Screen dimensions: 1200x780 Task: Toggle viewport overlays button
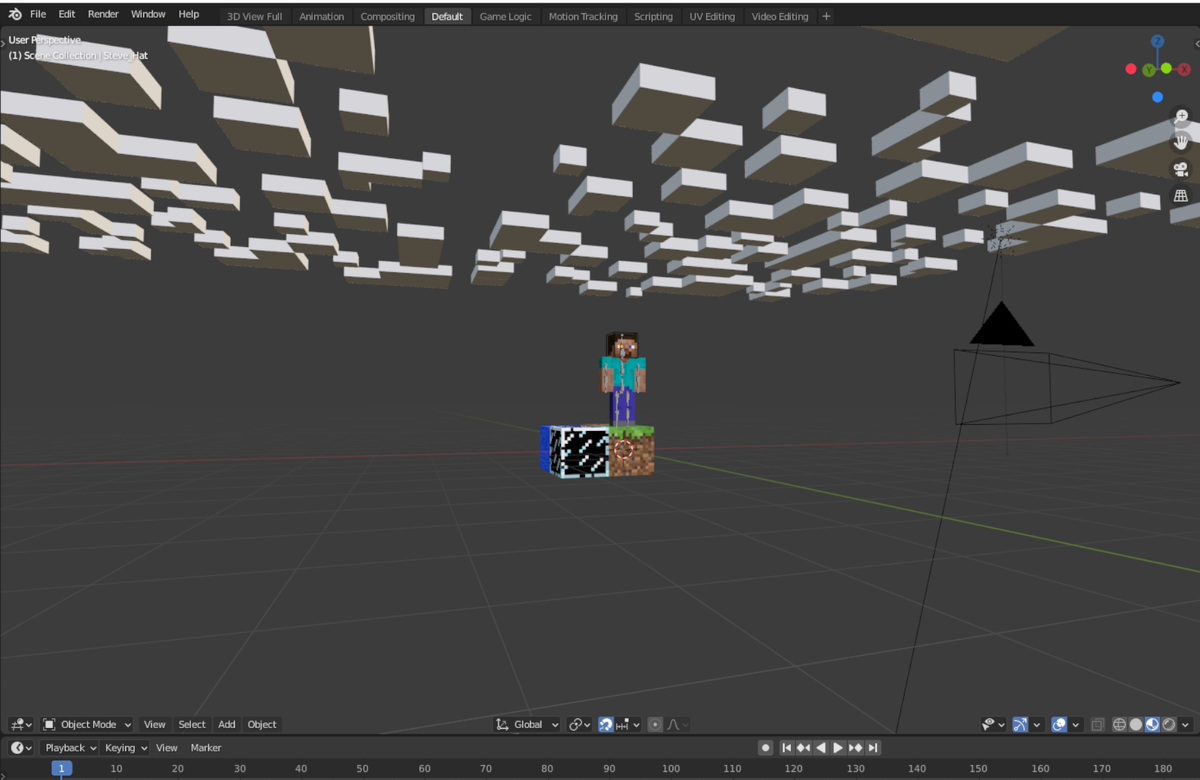pyautogui.click(x=1059, y=724)
